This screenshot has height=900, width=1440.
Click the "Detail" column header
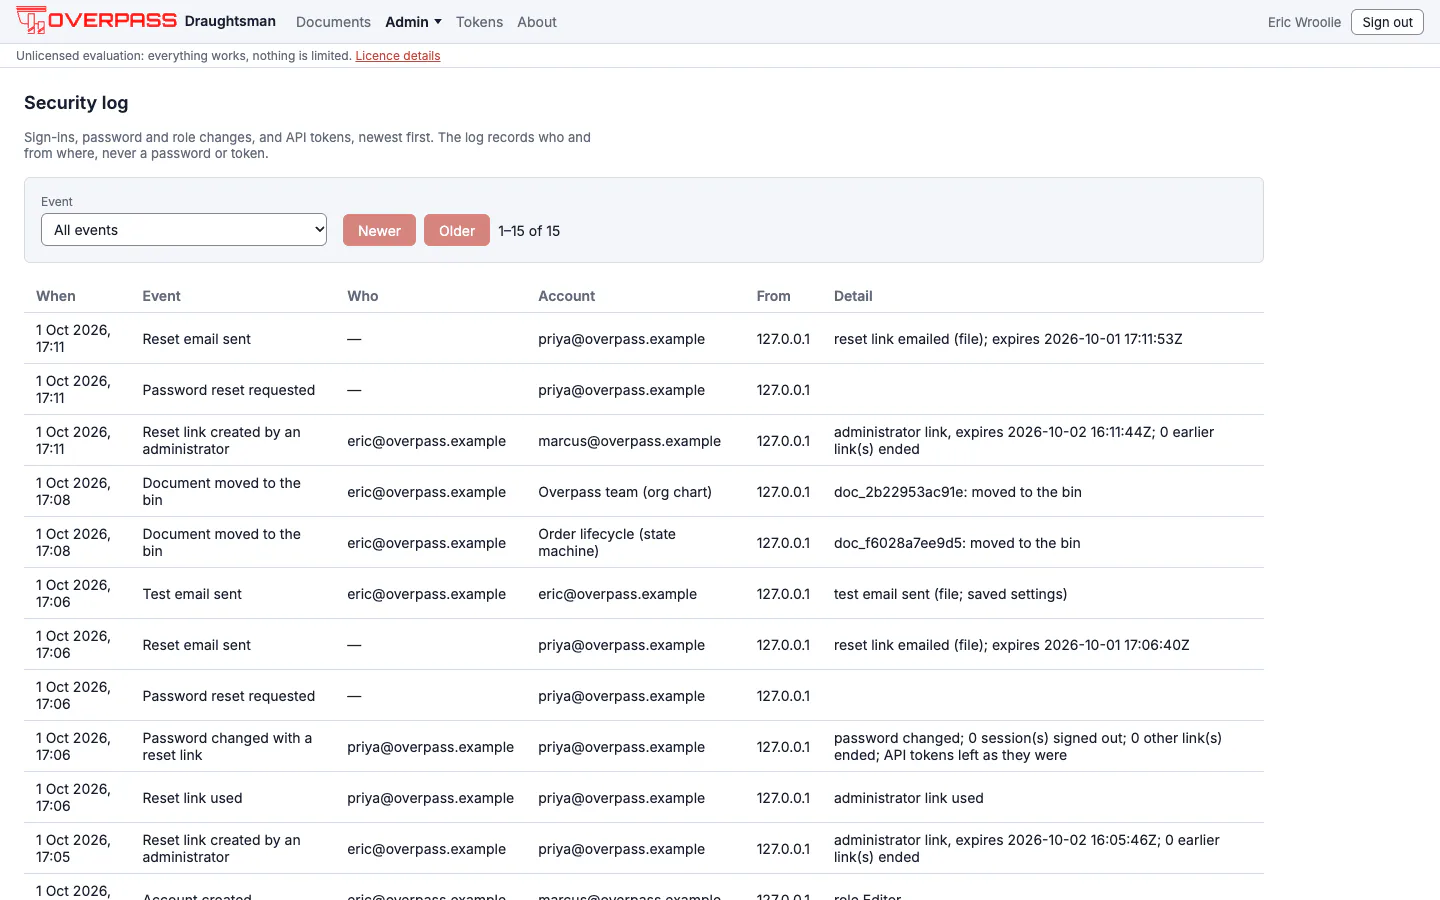[x=853, y=296]
